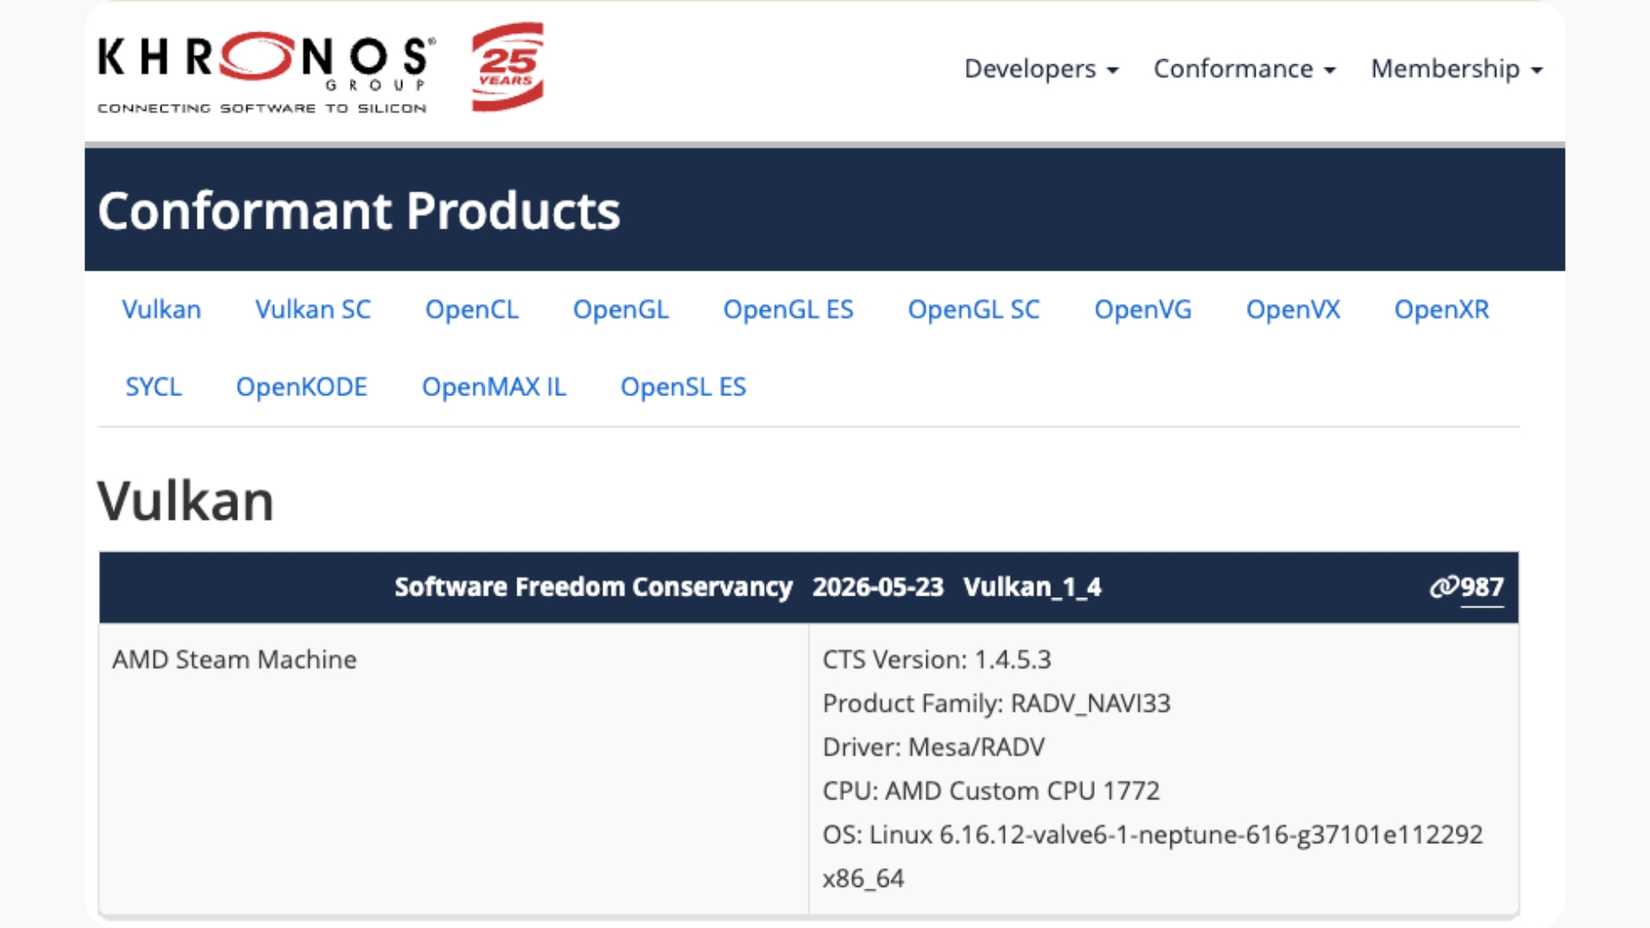Click the 2026-05-23 submission date
Image resolution: width=1650 pixels, height=928 pixels.
click(x=878, y=587)
